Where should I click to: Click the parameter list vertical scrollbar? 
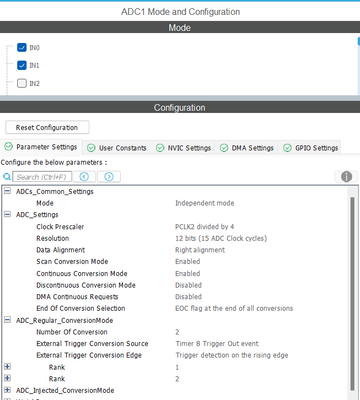352,293
